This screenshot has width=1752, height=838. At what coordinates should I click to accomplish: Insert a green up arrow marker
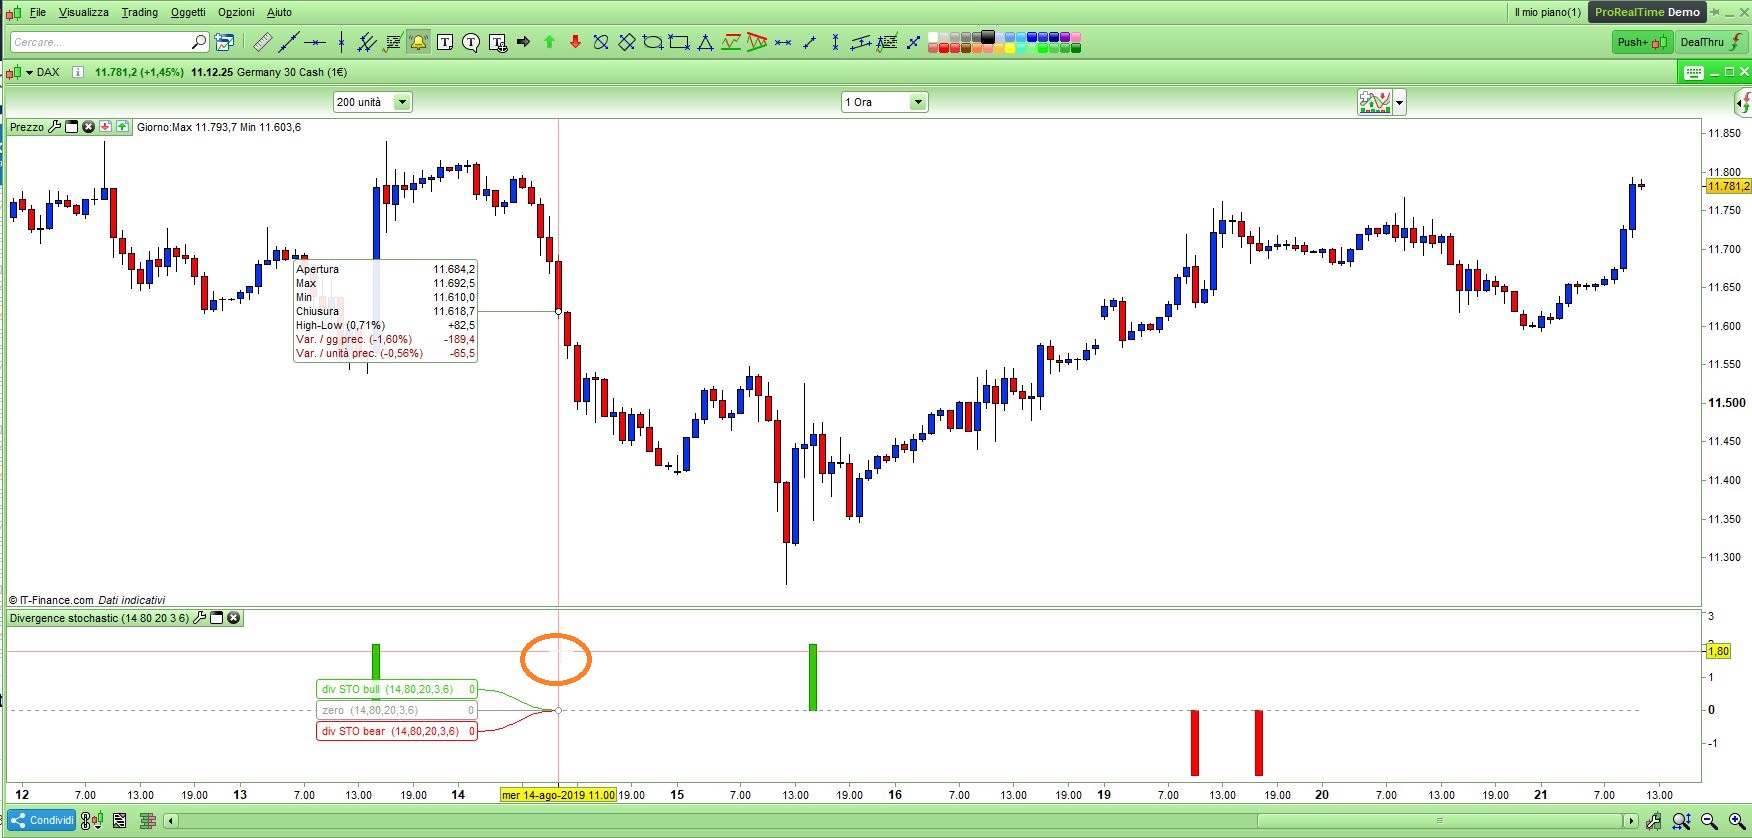point(549,42)
